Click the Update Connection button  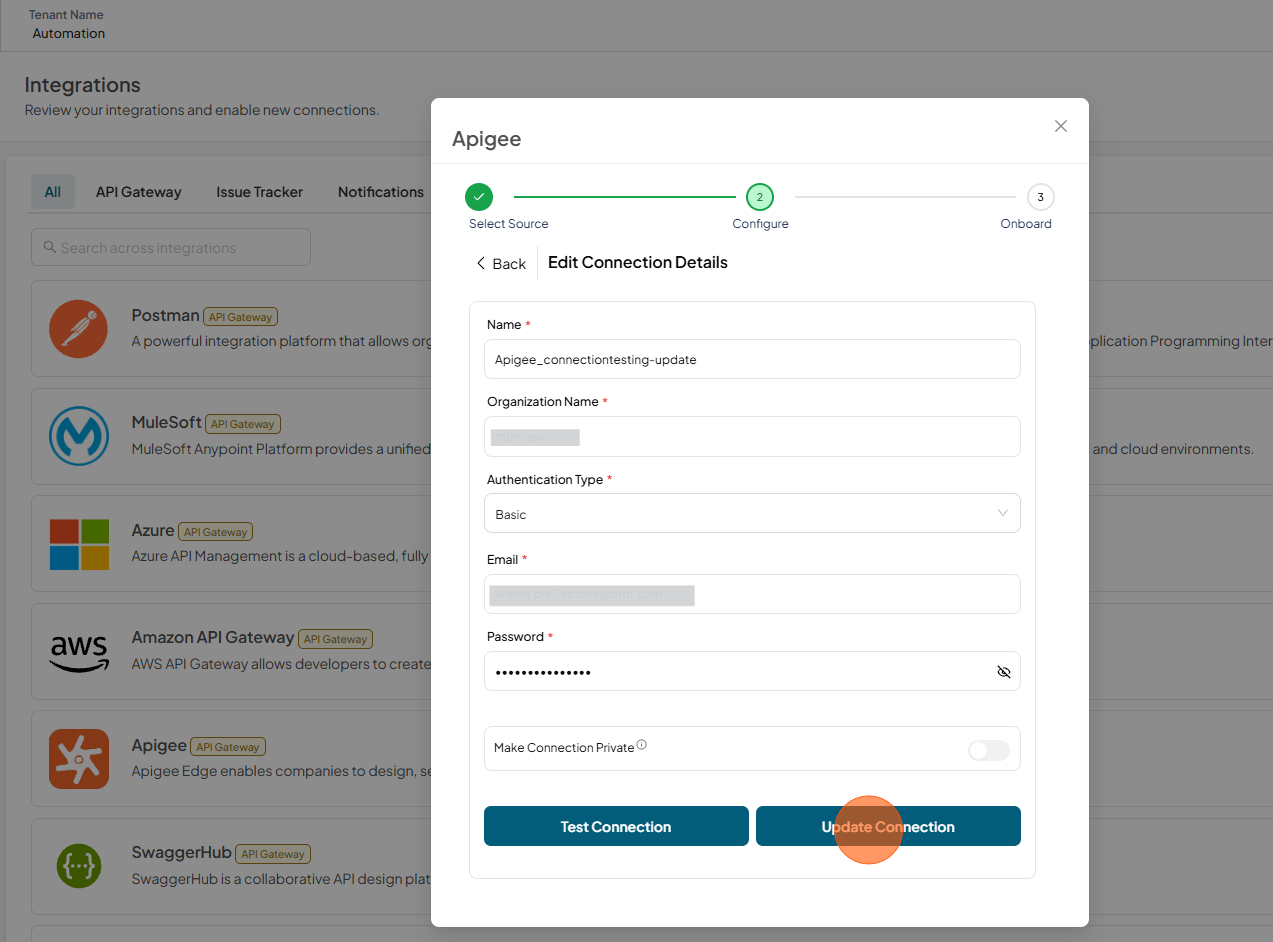(x=888, y=826)
